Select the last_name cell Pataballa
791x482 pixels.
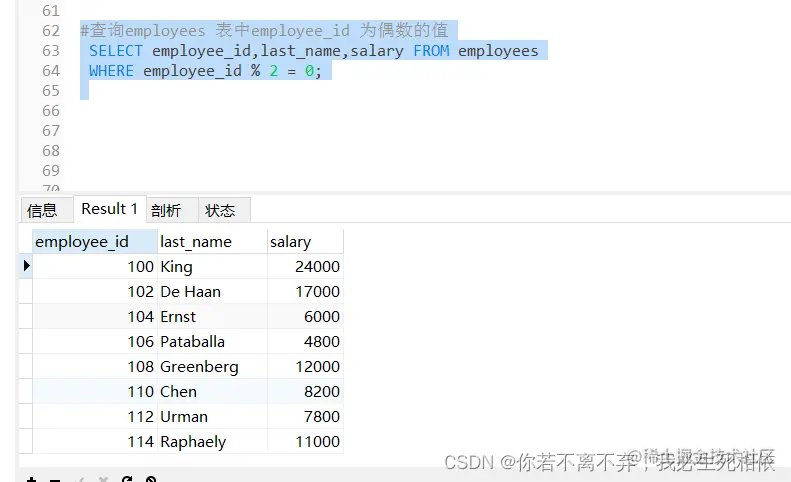(212, 341)
